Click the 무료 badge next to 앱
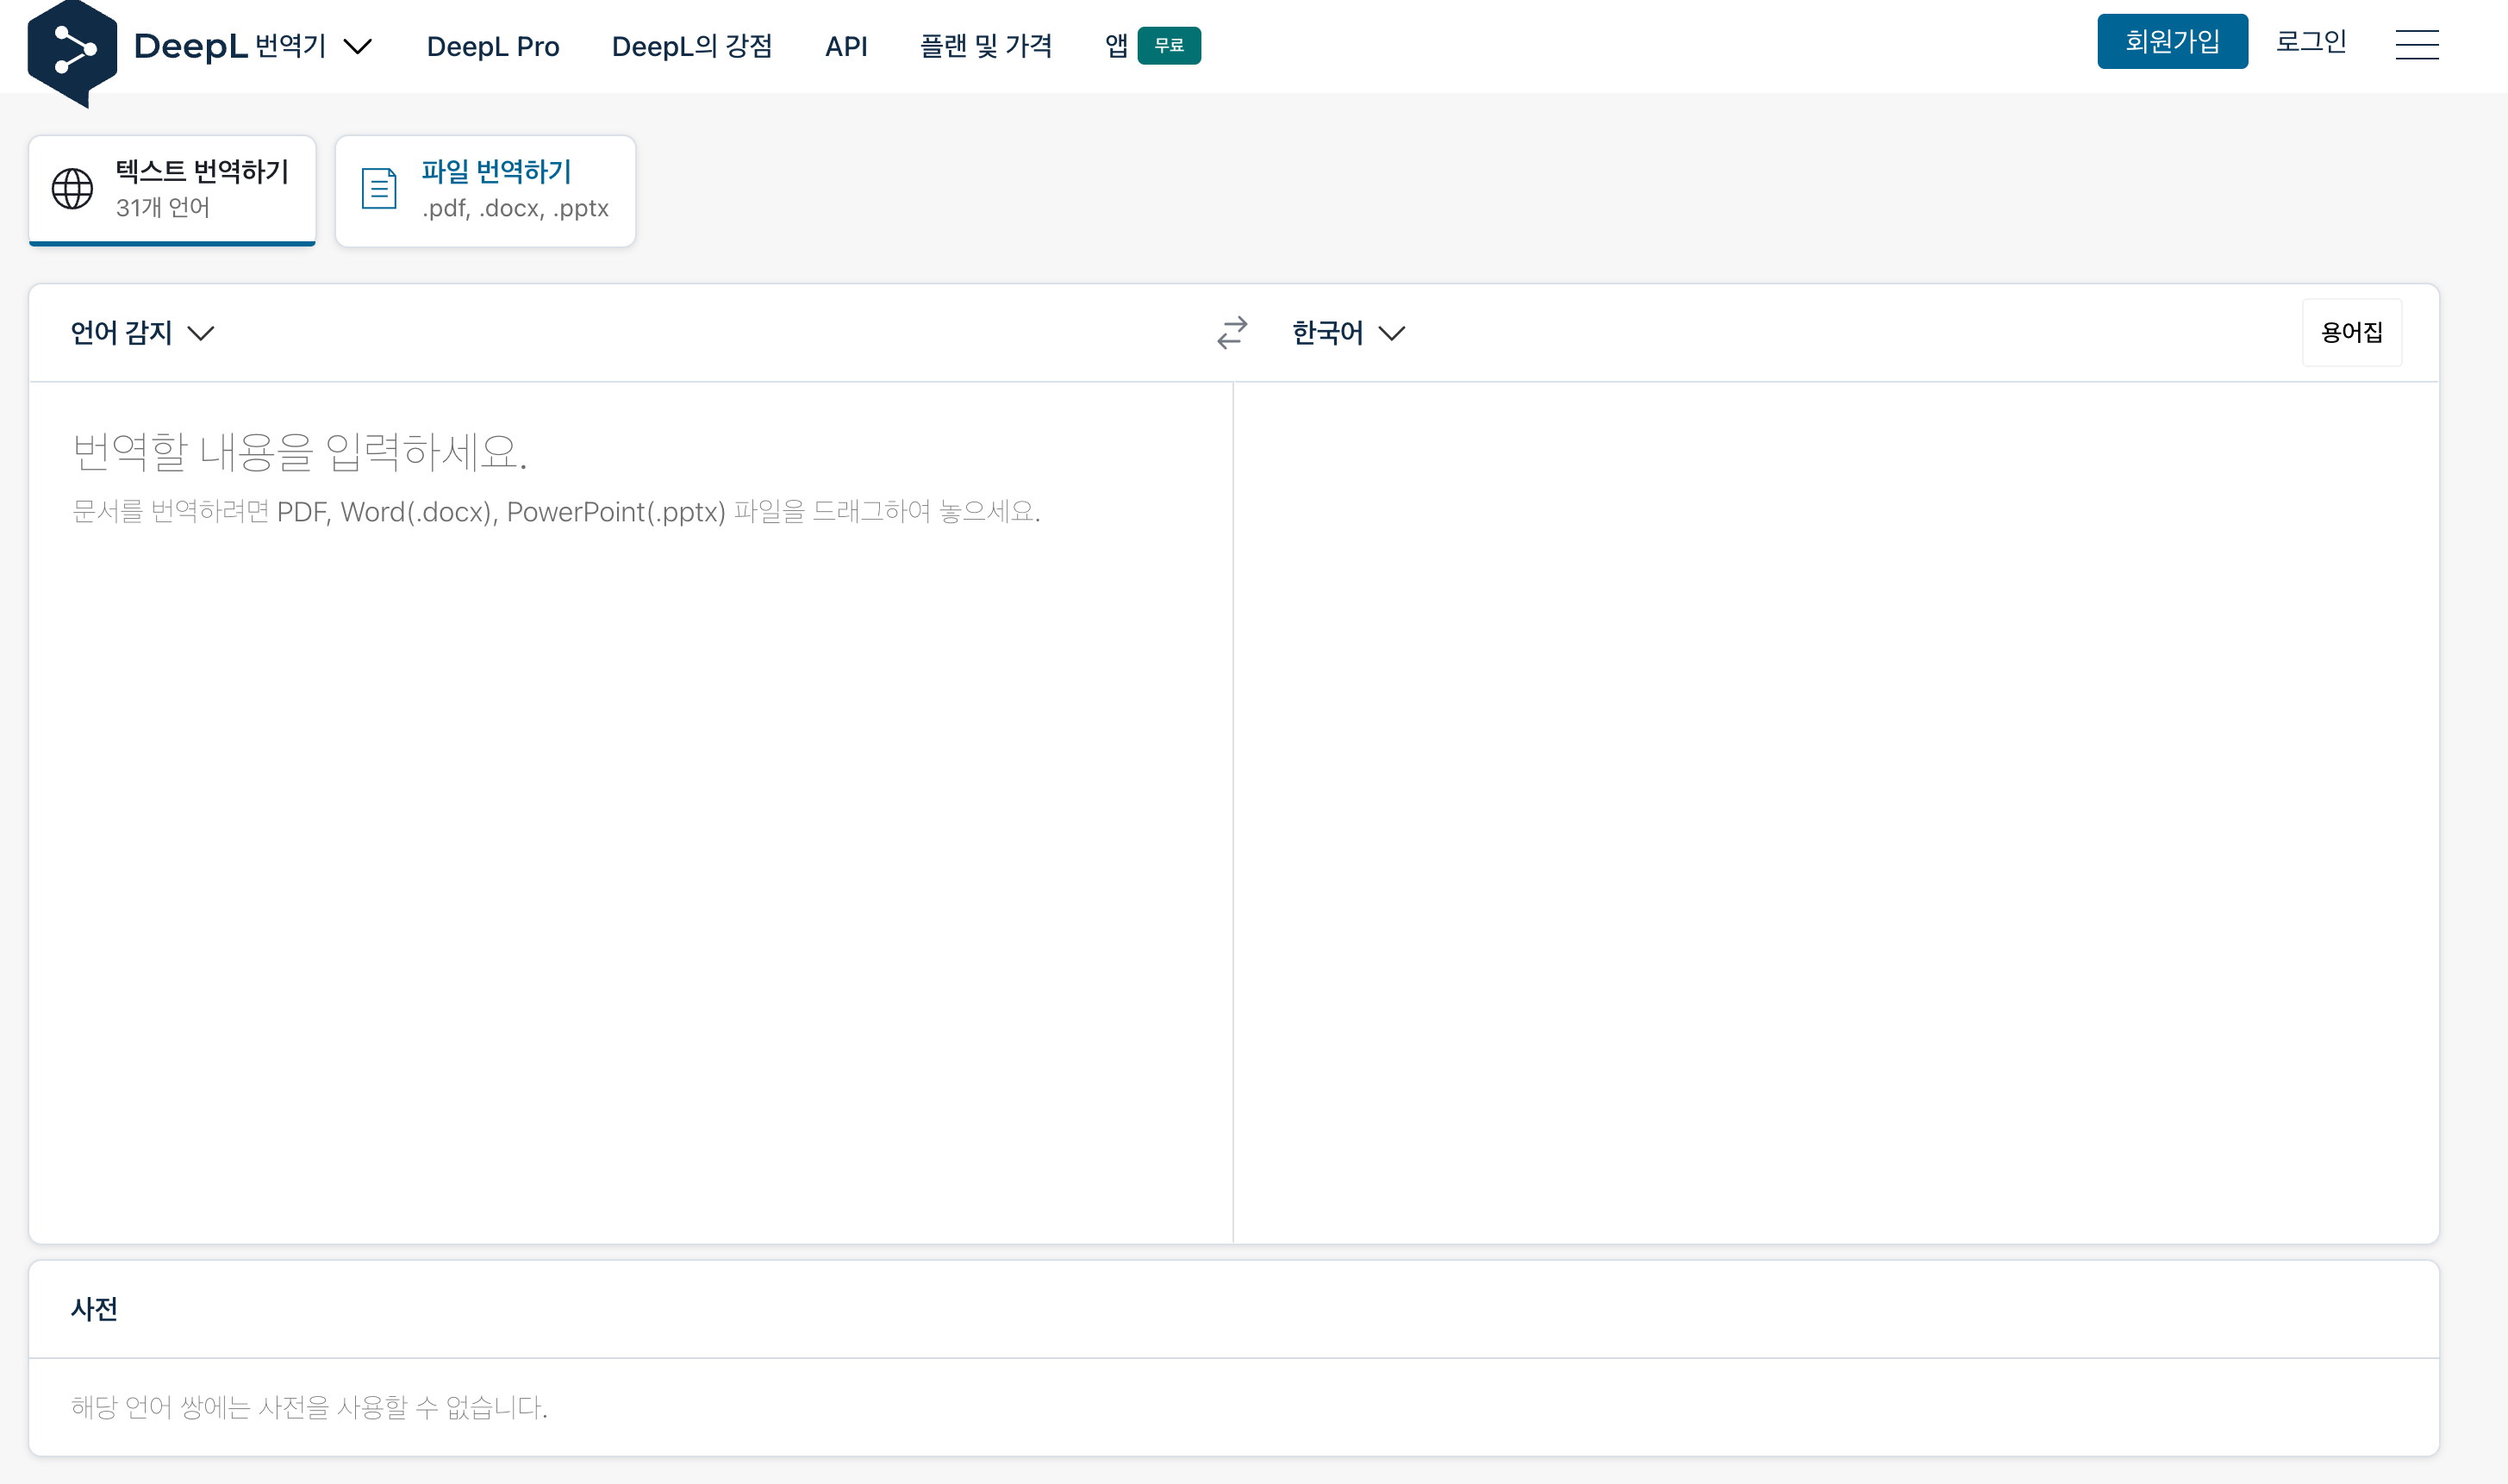Image resolution: width=2508 pixels, height=1484 pixels. (1169, 45)
